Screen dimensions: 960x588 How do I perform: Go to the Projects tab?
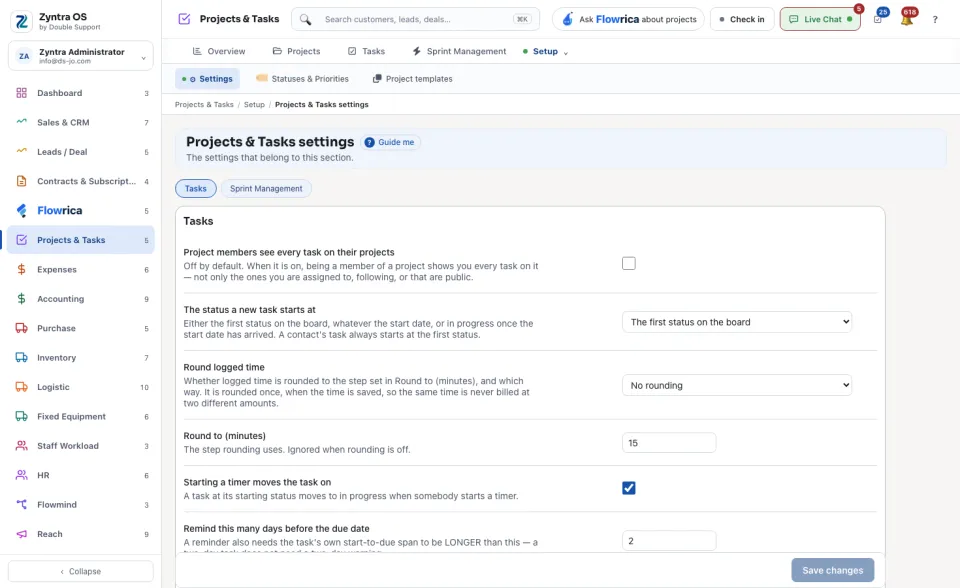click(296, 51)
